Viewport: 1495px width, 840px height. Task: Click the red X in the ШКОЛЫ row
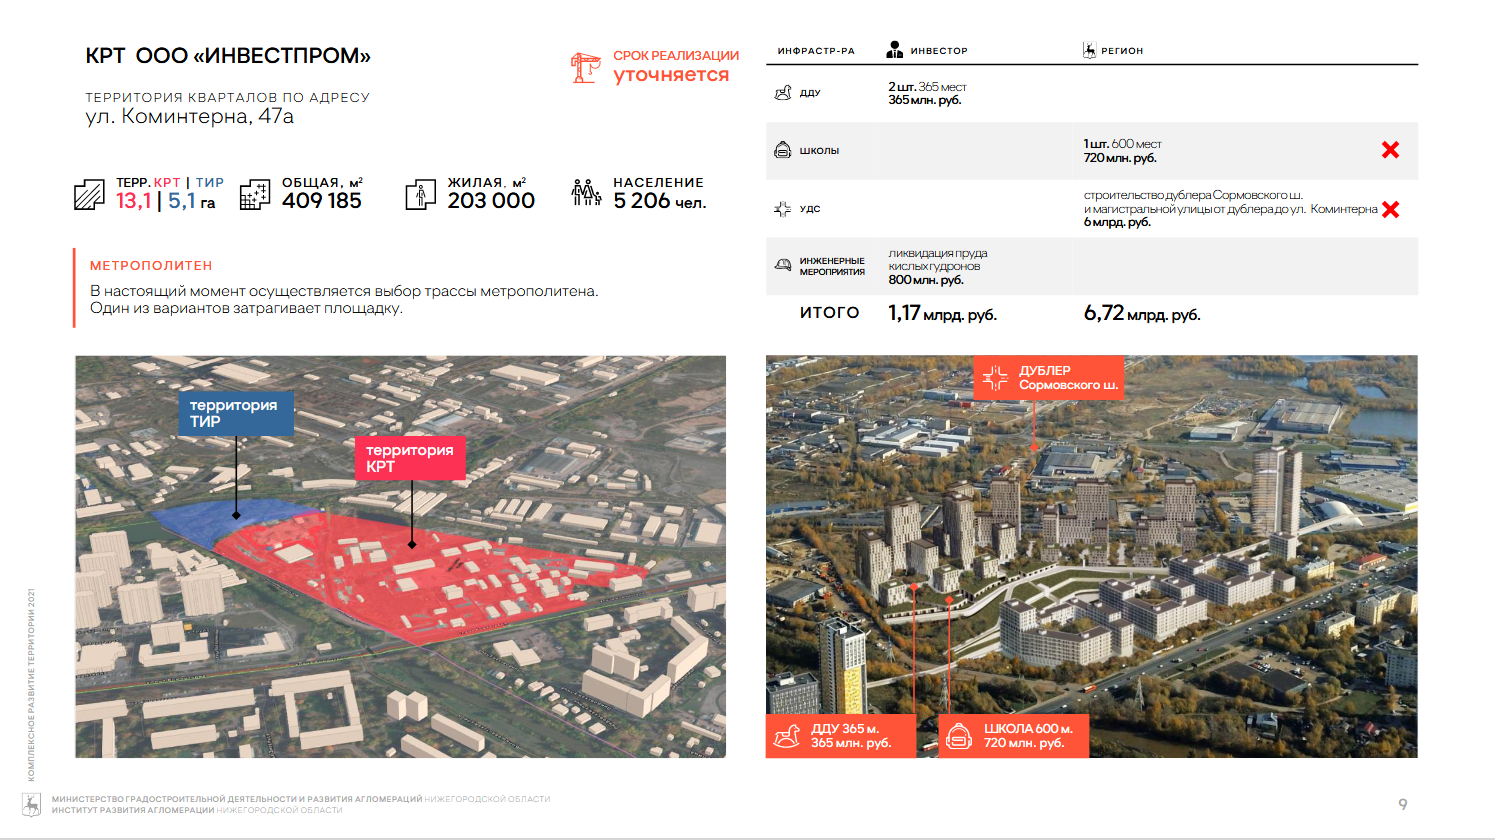[1390, 150]
